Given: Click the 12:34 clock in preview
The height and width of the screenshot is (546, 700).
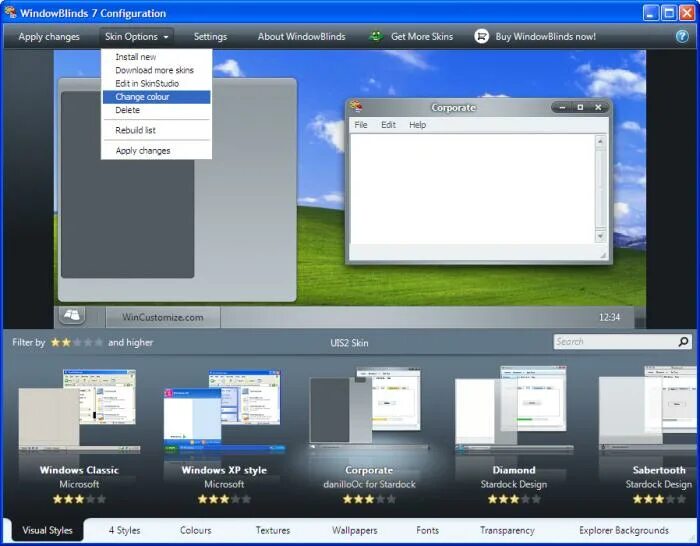Looking at the screenshot, I should [x=609, y=317].
